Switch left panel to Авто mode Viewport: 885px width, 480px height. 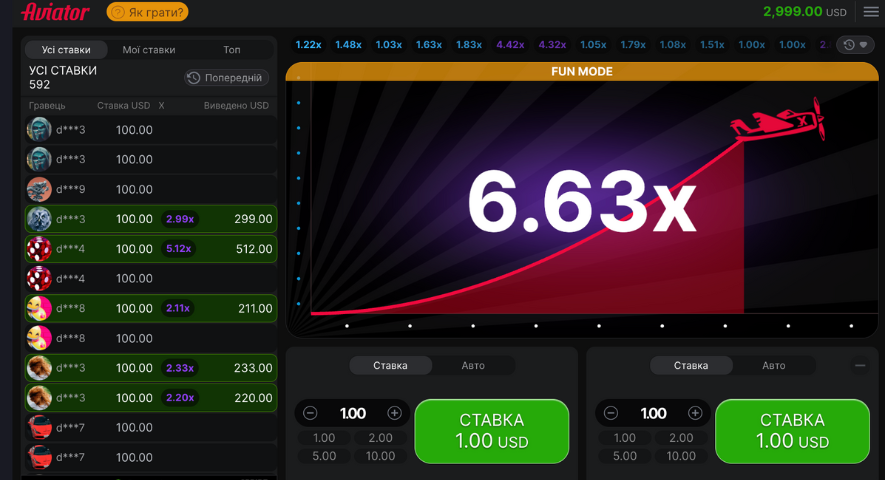point(473,366)
